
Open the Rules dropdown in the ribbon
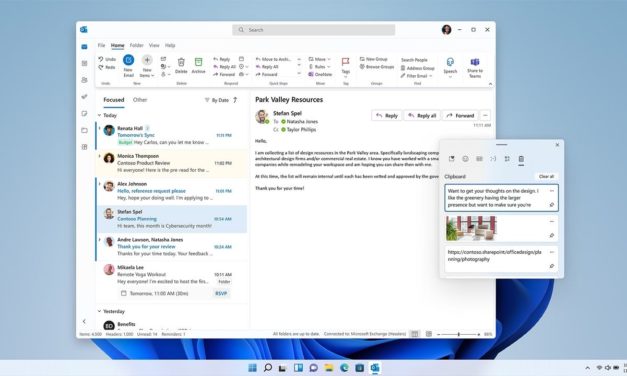[319, 67]
